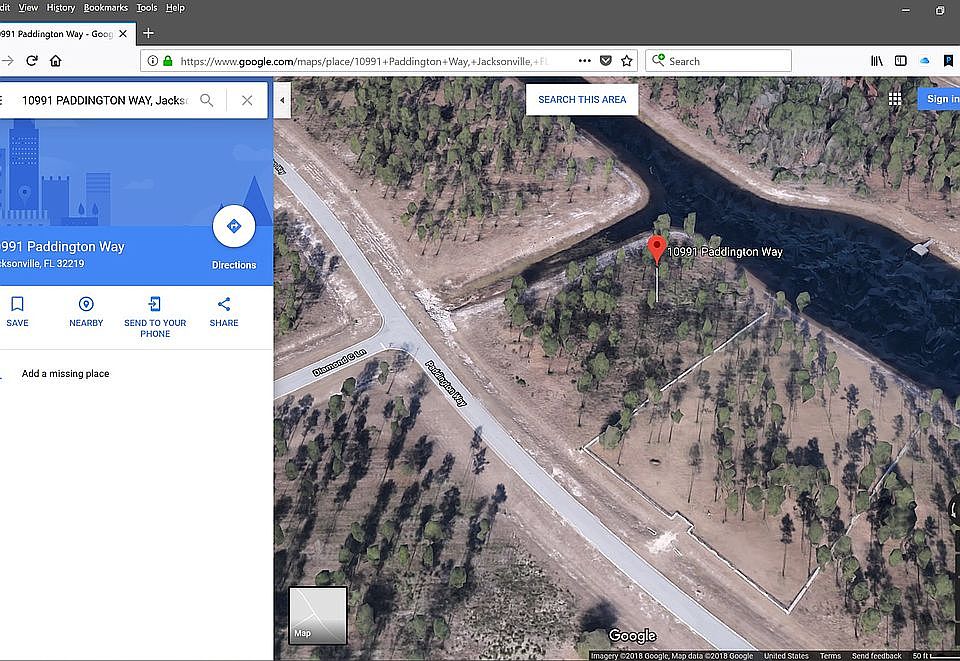Toggle the sidebars icon
Screen dimensions: 960x661
click(x=901, y=61)
